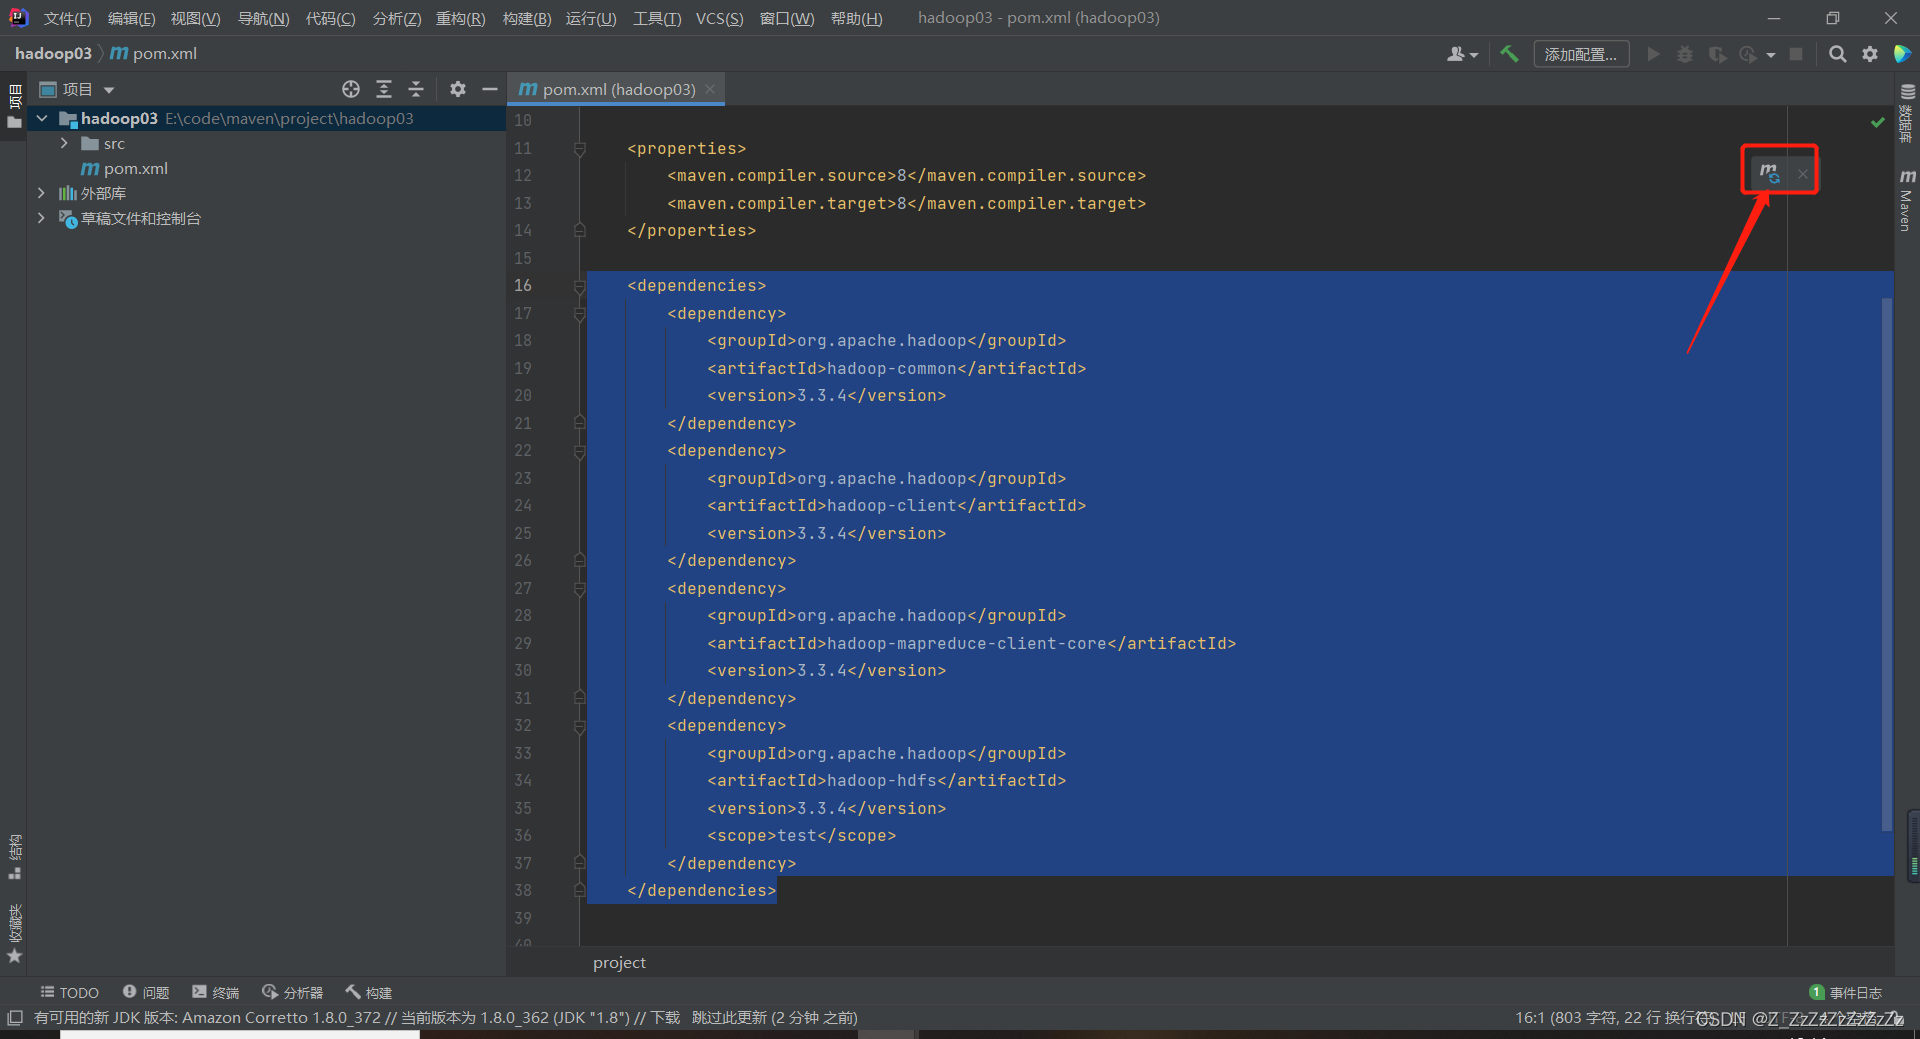
Task: Click the Stop square icon
Action: [x=1796, y=54]
